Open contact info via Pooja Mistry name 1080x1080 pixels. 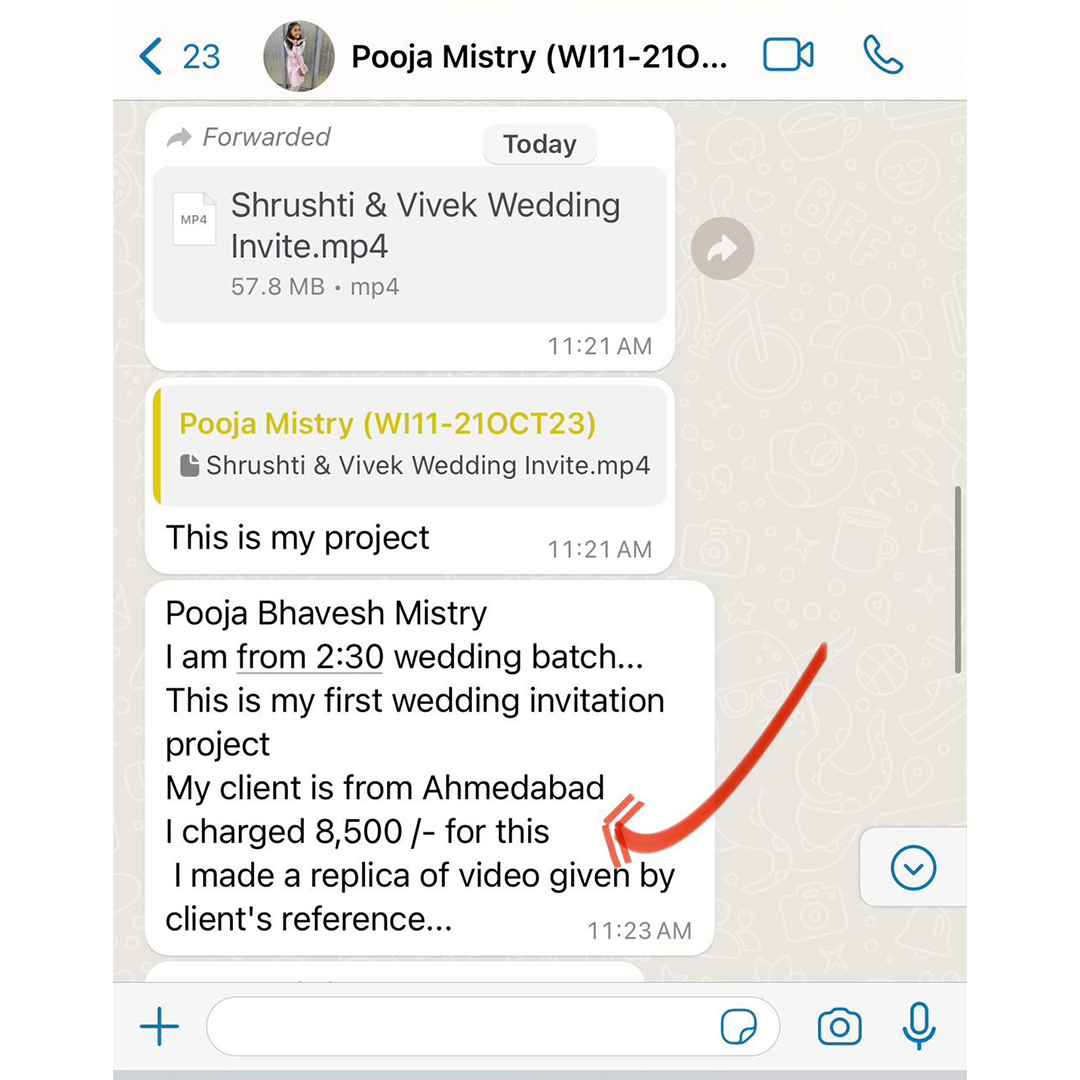click(x=539, y=57)
